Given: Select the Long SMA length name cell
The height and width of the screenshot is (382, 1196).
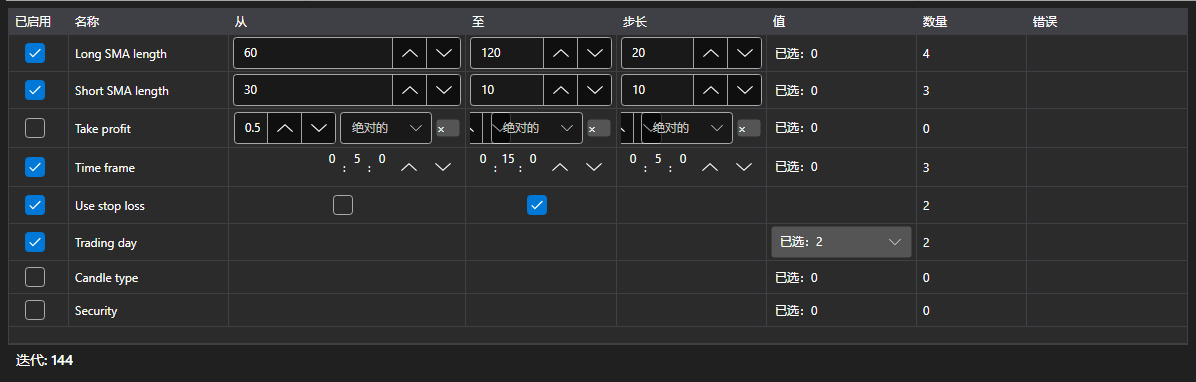Looking at the screenshot, I should 149,53.
